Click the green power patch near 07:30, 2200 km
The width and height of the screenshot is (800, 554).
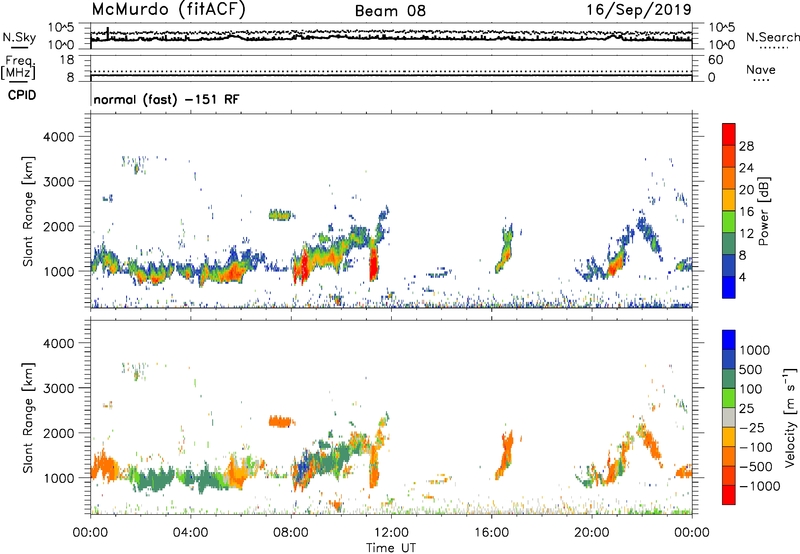(280, 215)
